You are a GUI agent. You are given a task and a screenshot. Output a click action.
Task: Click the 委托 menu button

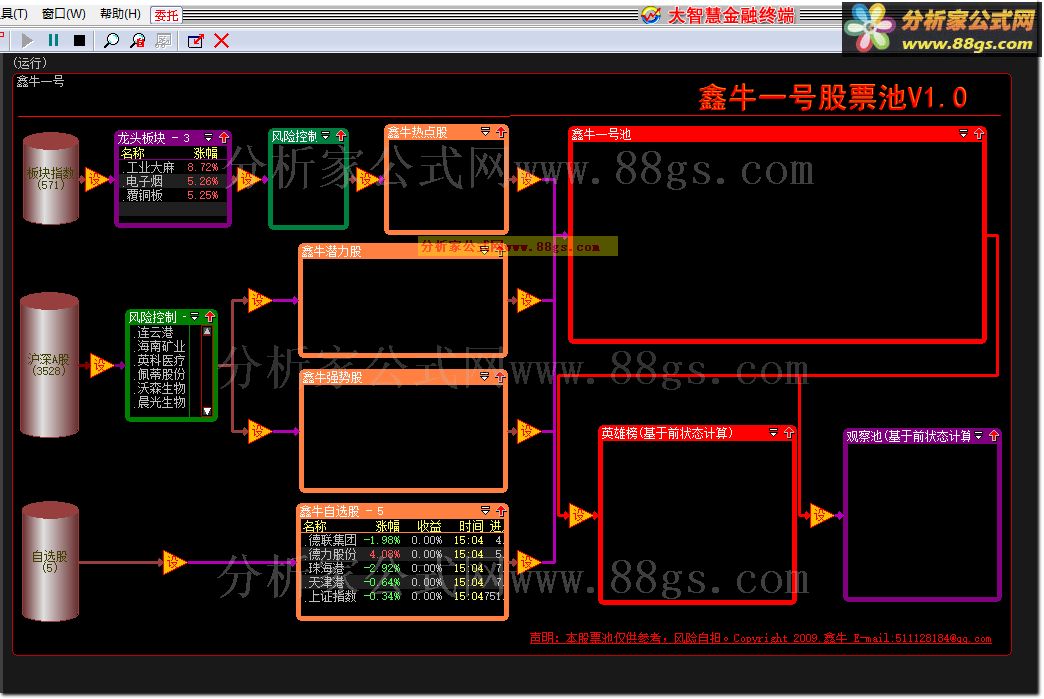coord(166,15)
